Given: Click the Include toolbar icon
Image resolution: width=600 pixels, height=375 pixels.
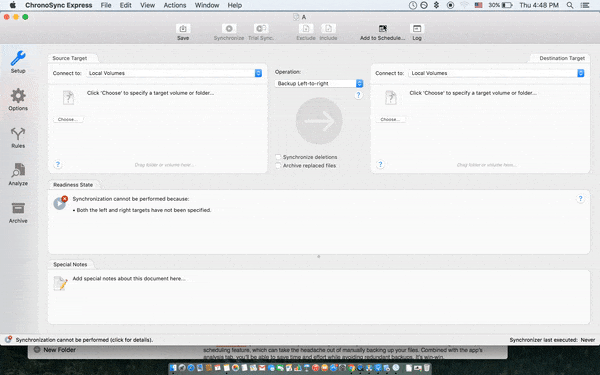Looking at the screenshot, I should (328, 29).
